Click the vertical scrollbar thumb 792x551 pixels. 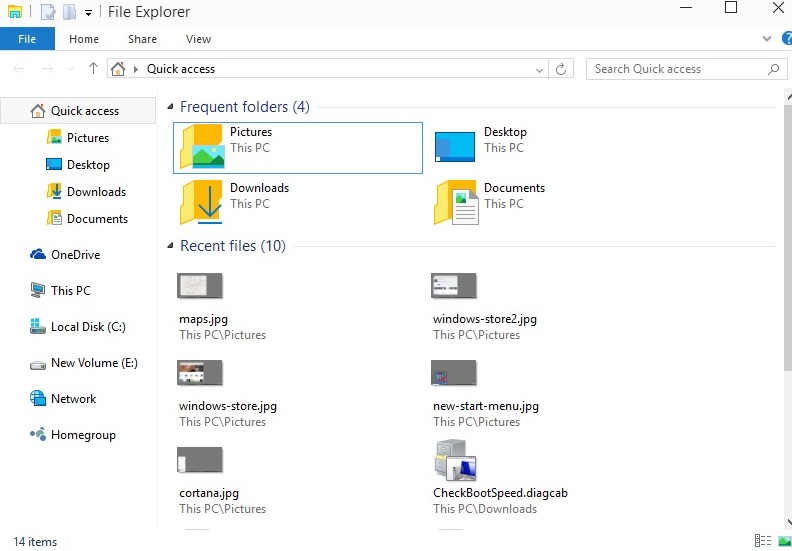click(788, 237)
